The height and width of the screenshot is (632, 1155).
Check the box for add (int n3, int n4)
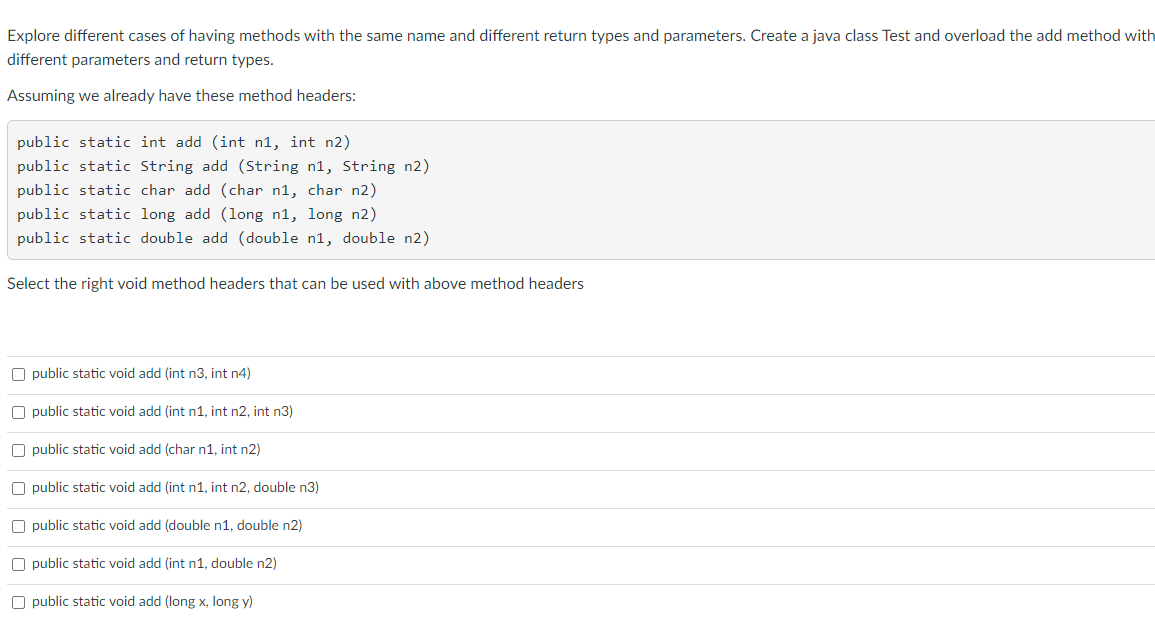pyautogui.click(x=18, y=374)
